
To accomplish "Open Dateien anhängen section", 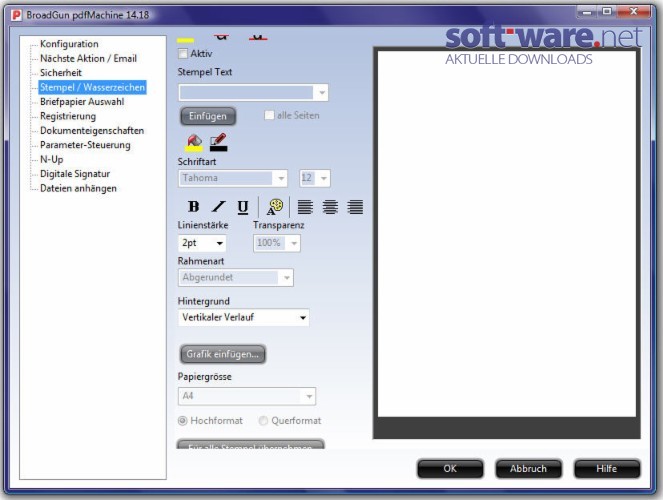I will 78,188.
